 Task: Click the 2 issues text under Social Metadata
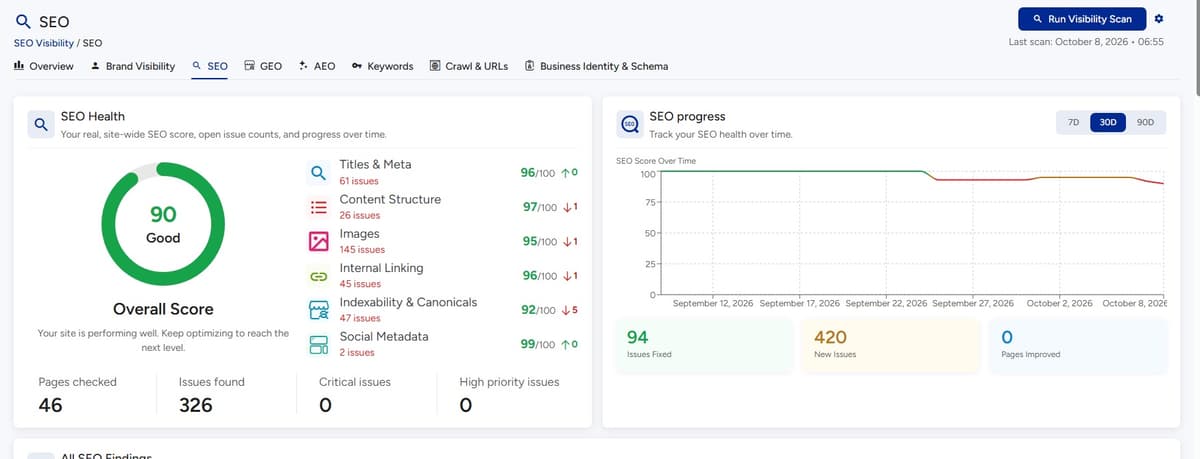tap(357, 353)
